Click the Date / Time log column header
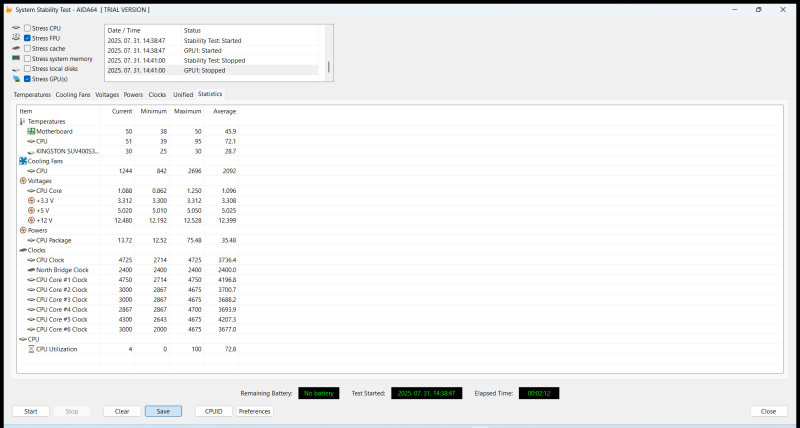 point(143,31)
